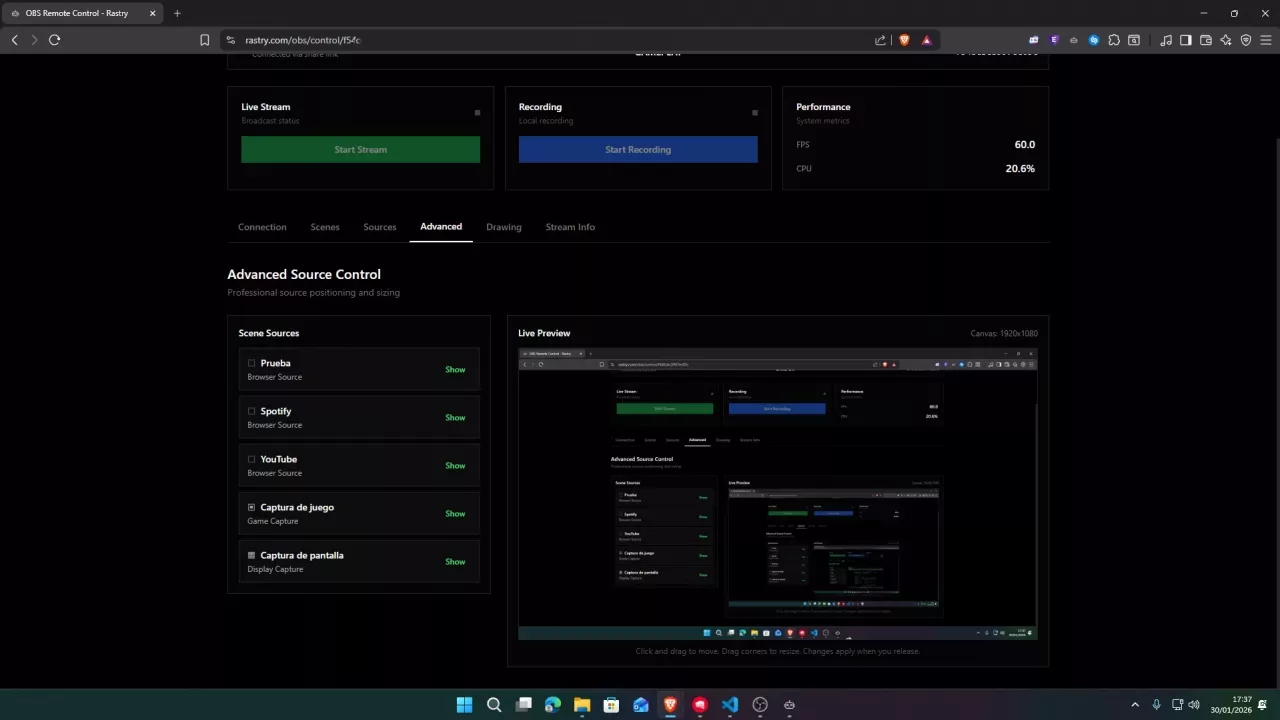Toggle the Captura de juego checkbox
The image size is (1280, 720).
(252, 507)
